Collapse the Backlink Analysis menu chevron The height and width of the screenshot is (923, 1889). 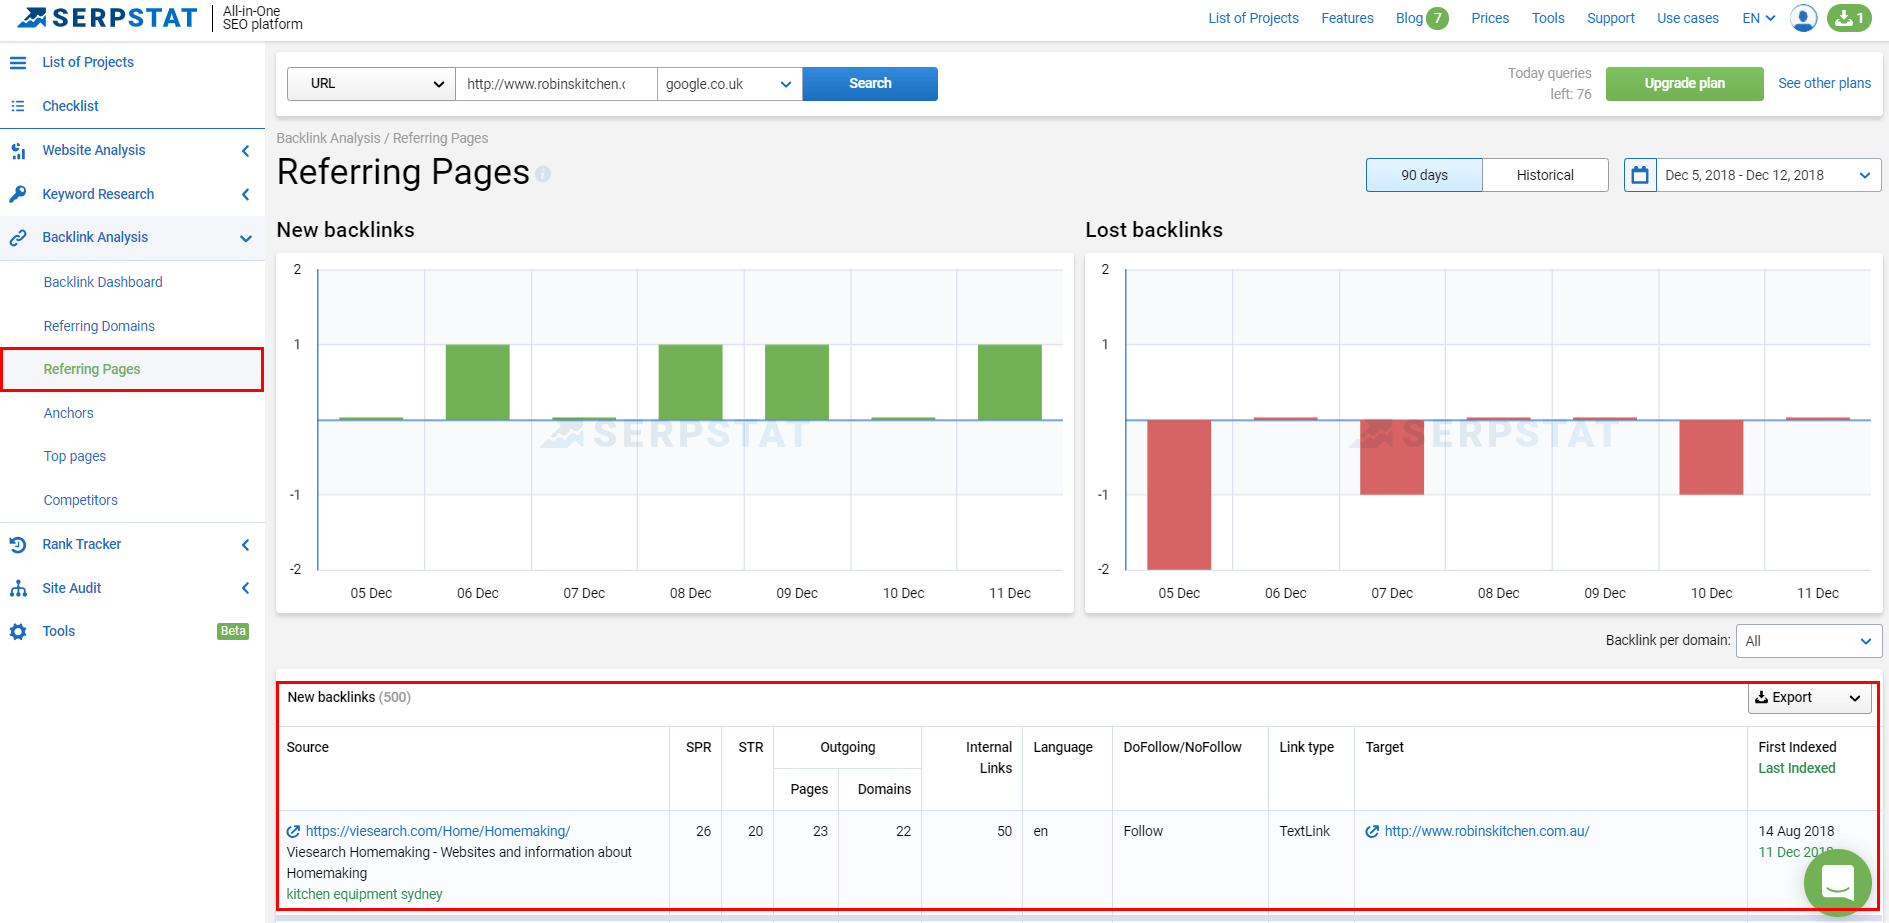point(245,238)
